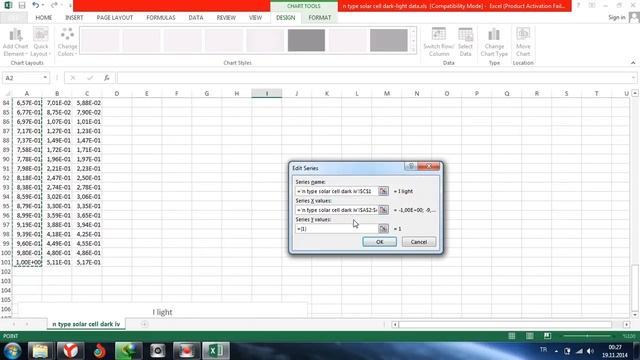This screenshot has width=640, height=360.
Task: Open File Explorer from taskbar
Action: [40, 351]
